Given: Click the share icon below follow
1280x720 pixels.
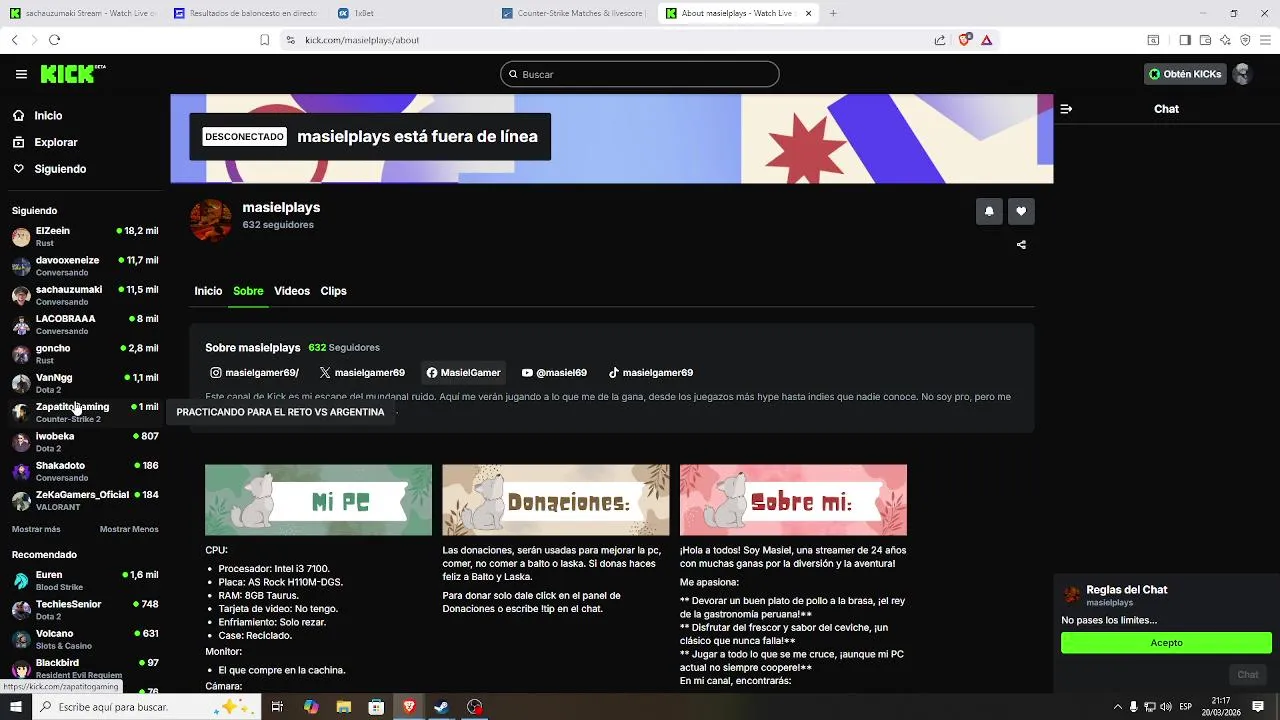Looking at the screenshot, I should pyautogui.click(x=1021, y=245).
